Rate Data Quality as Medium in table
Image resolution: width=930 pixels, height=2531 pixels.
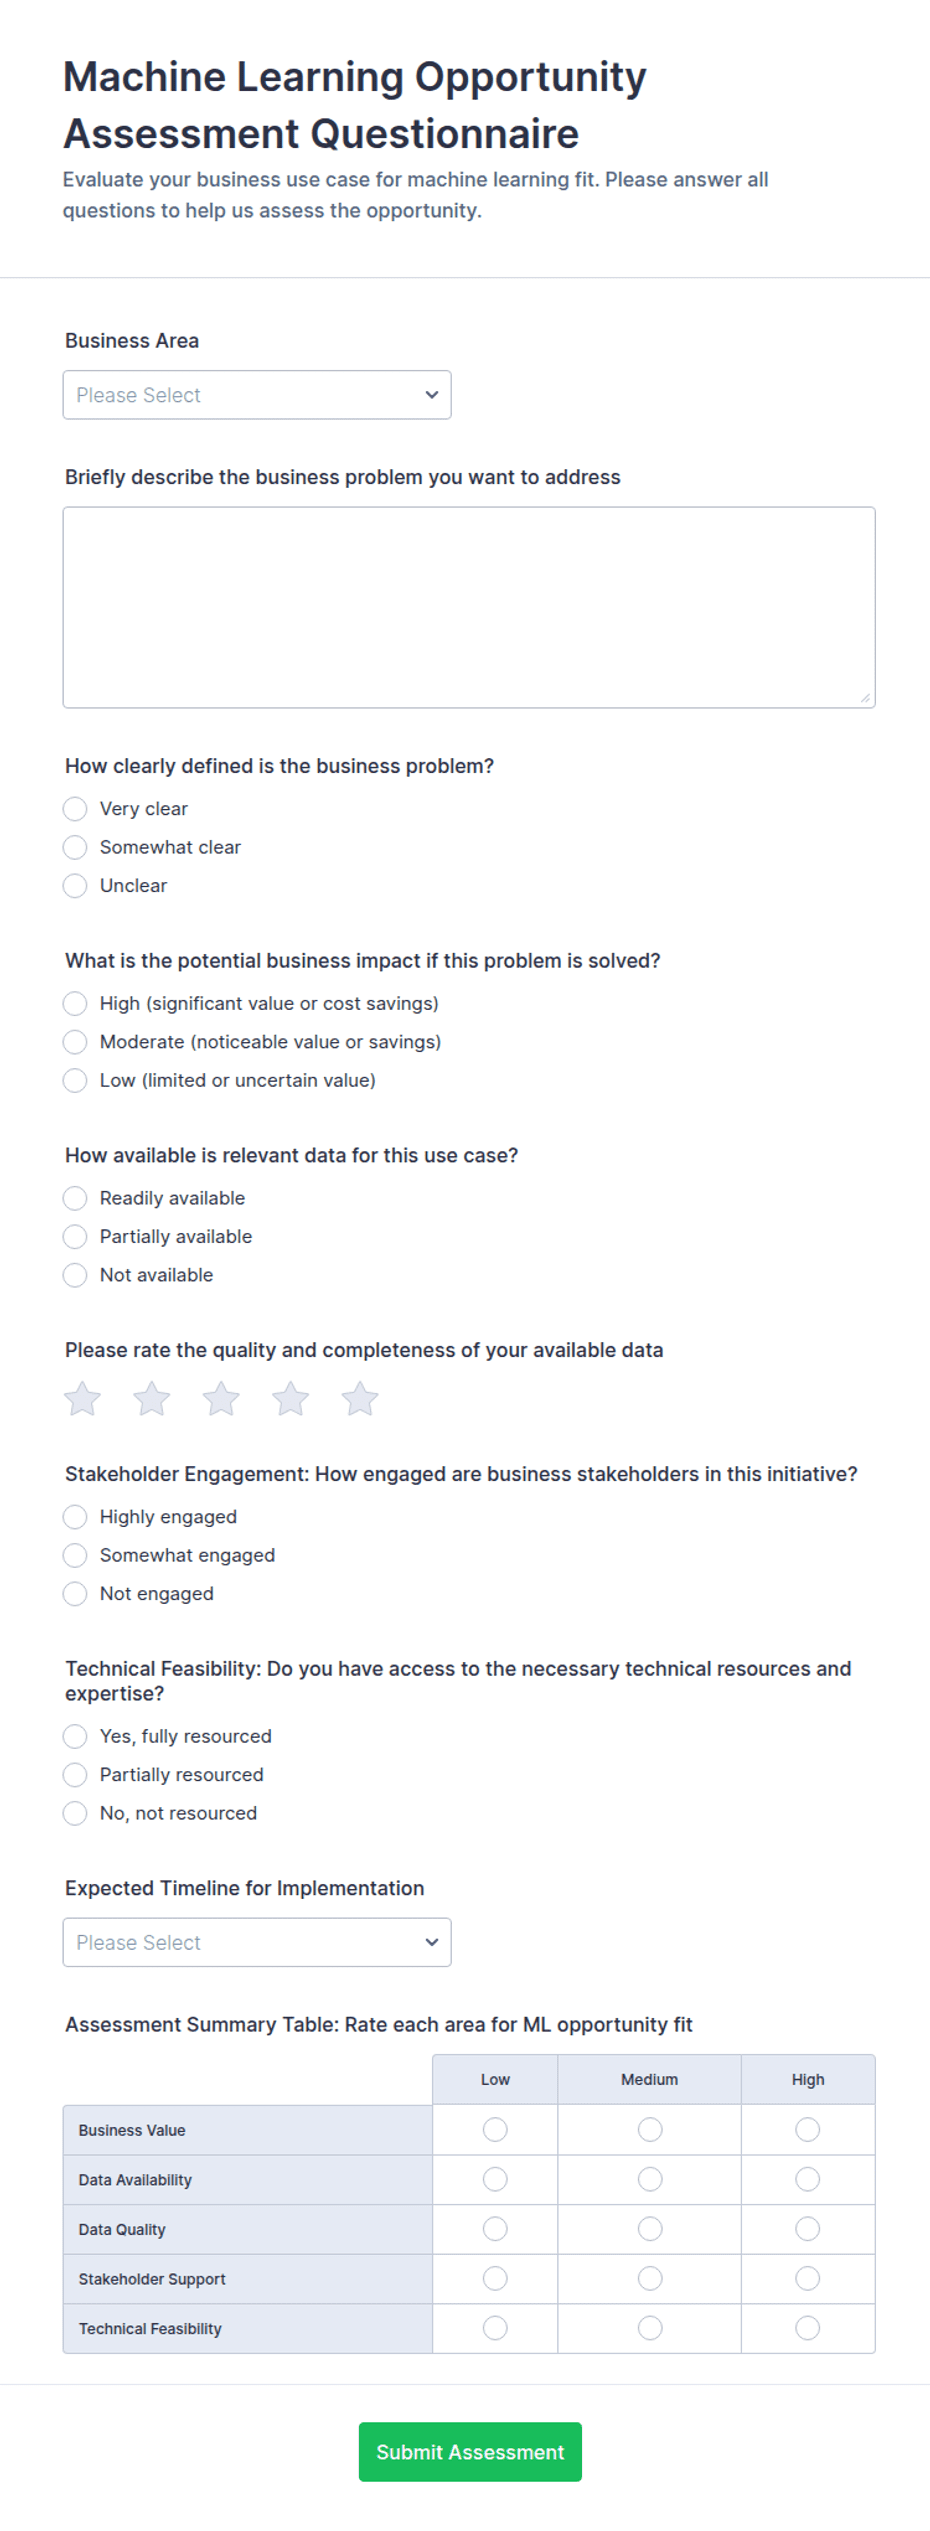[x=650, y=2229]
